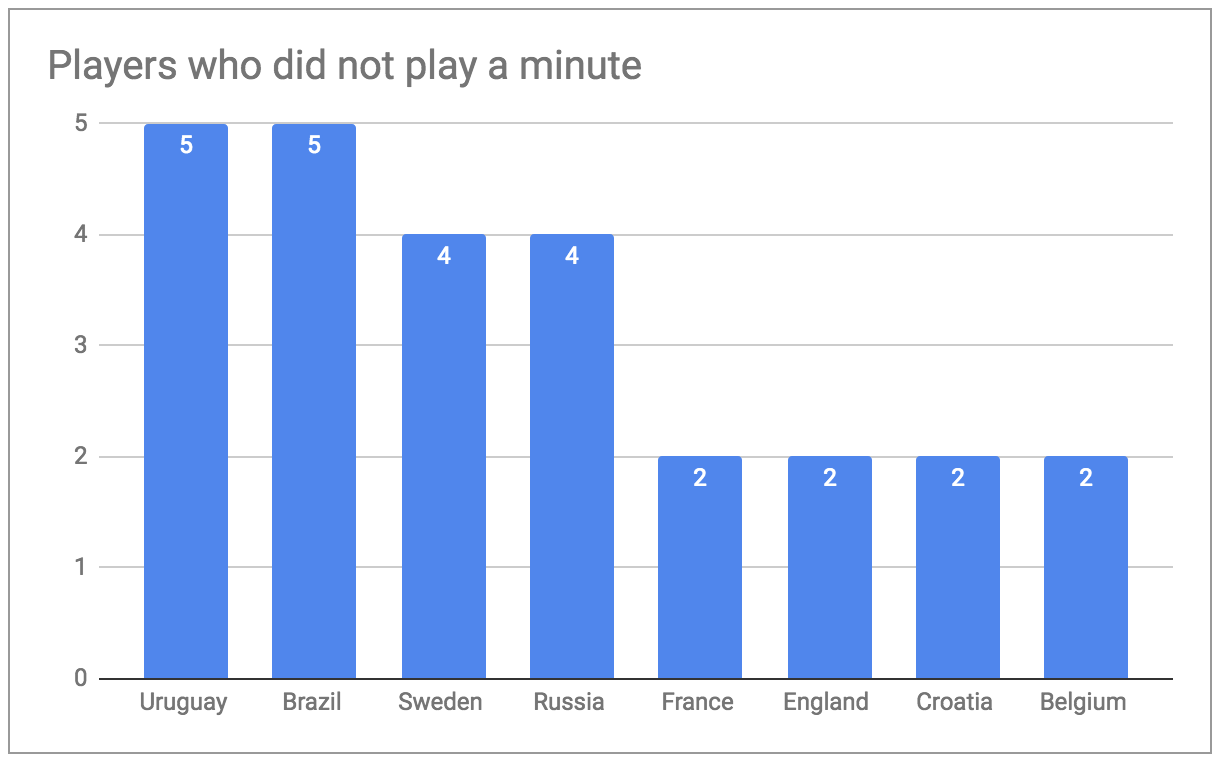Select the Russia x-axis label
The width and height of the screenshot is (1222, 762).
(569, 702)
